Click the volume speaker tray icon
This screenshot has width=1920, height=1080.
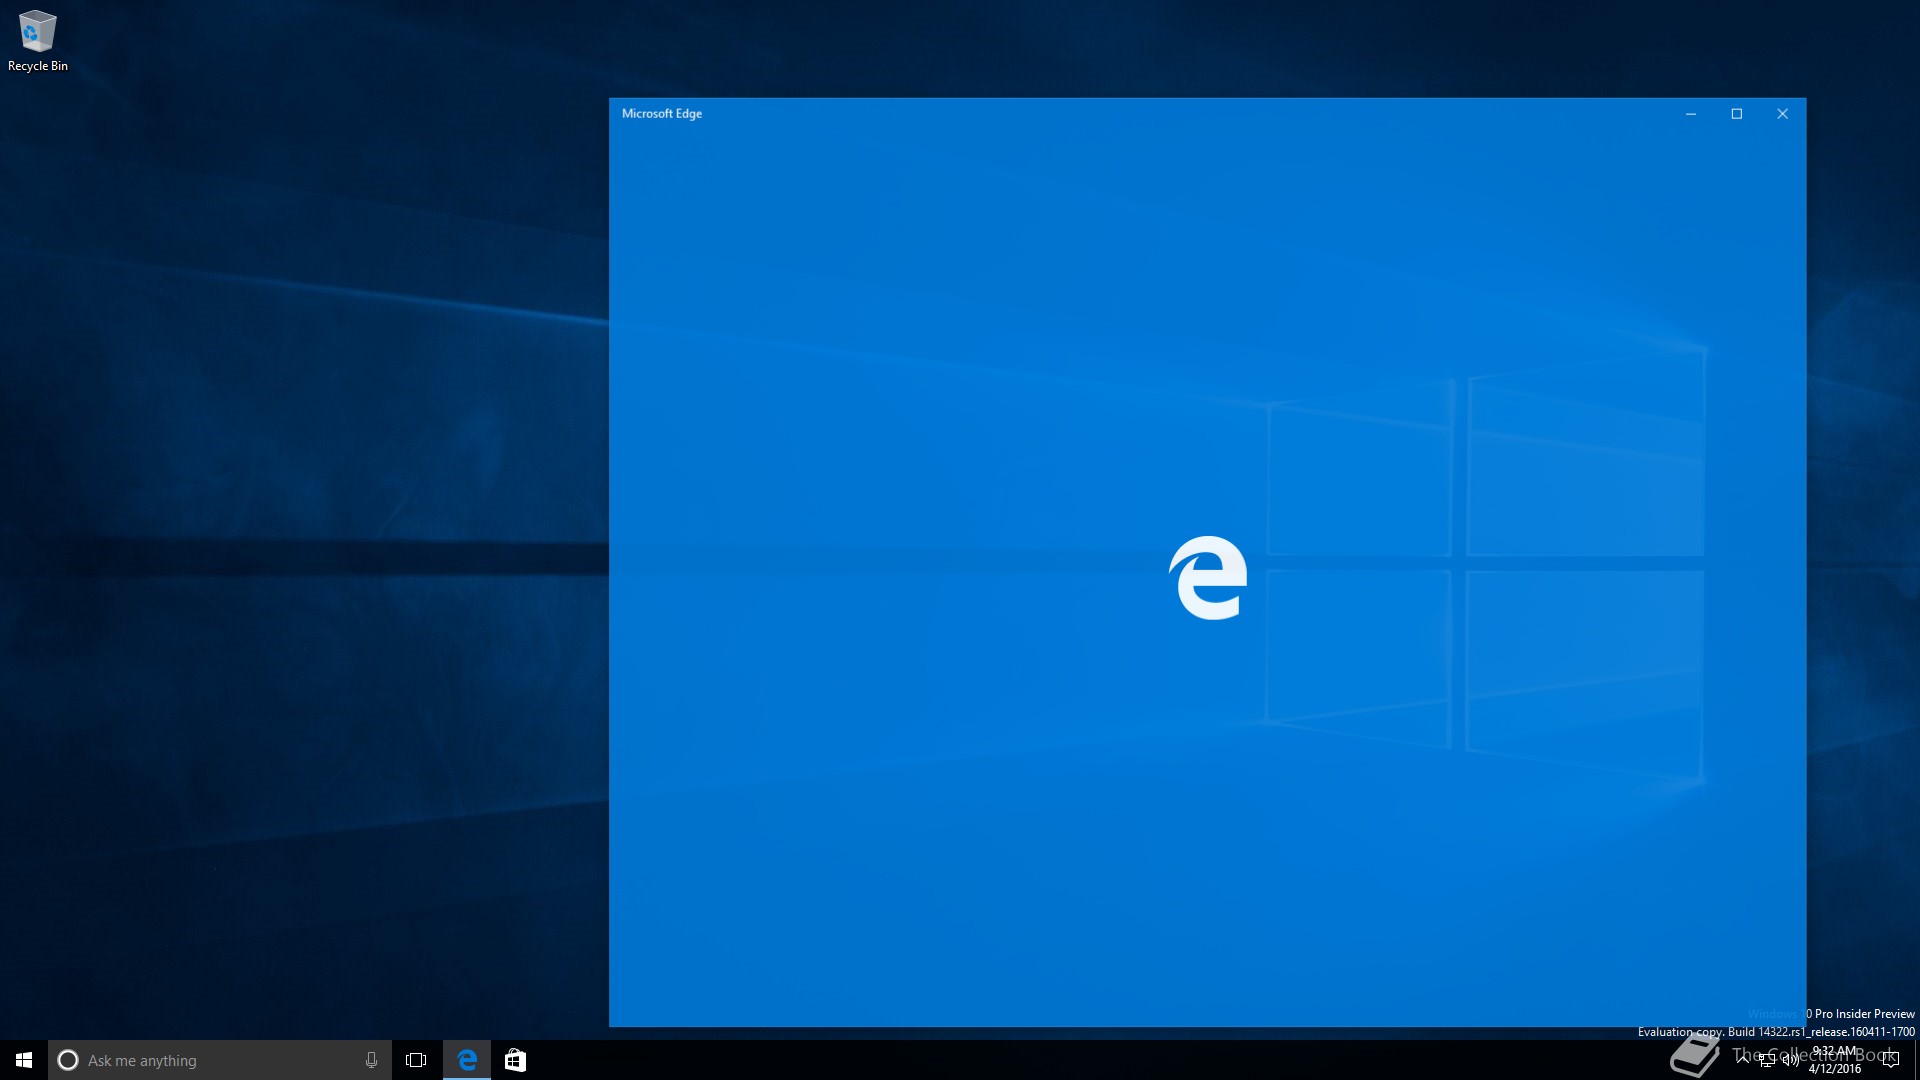(x=1790, y=1060)
